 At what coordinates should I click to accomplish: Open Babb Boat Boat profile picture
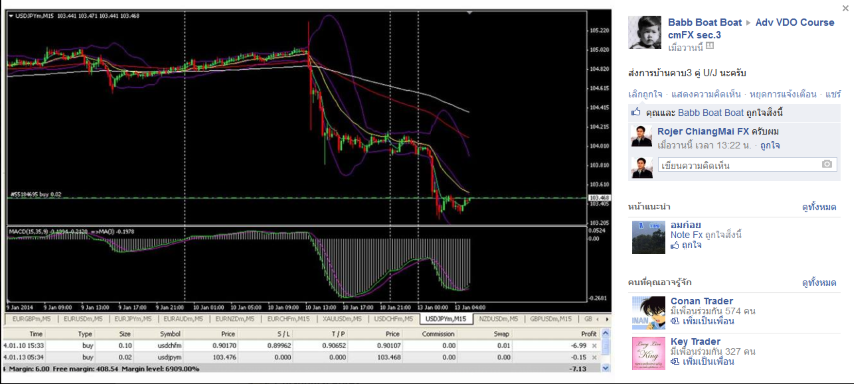645,33
